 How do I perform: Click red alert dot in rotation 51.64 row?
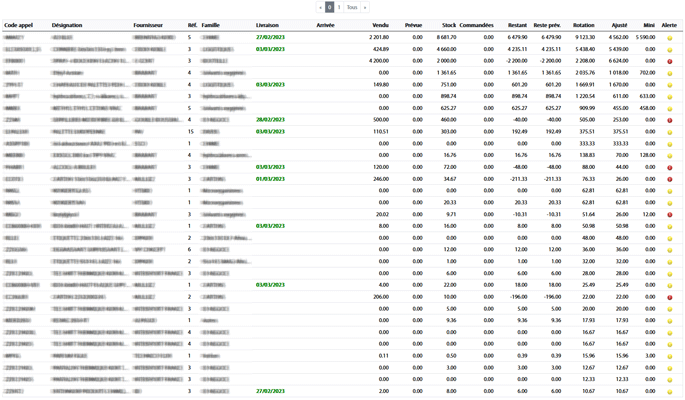pyautogui.click(x=669, y=215)
